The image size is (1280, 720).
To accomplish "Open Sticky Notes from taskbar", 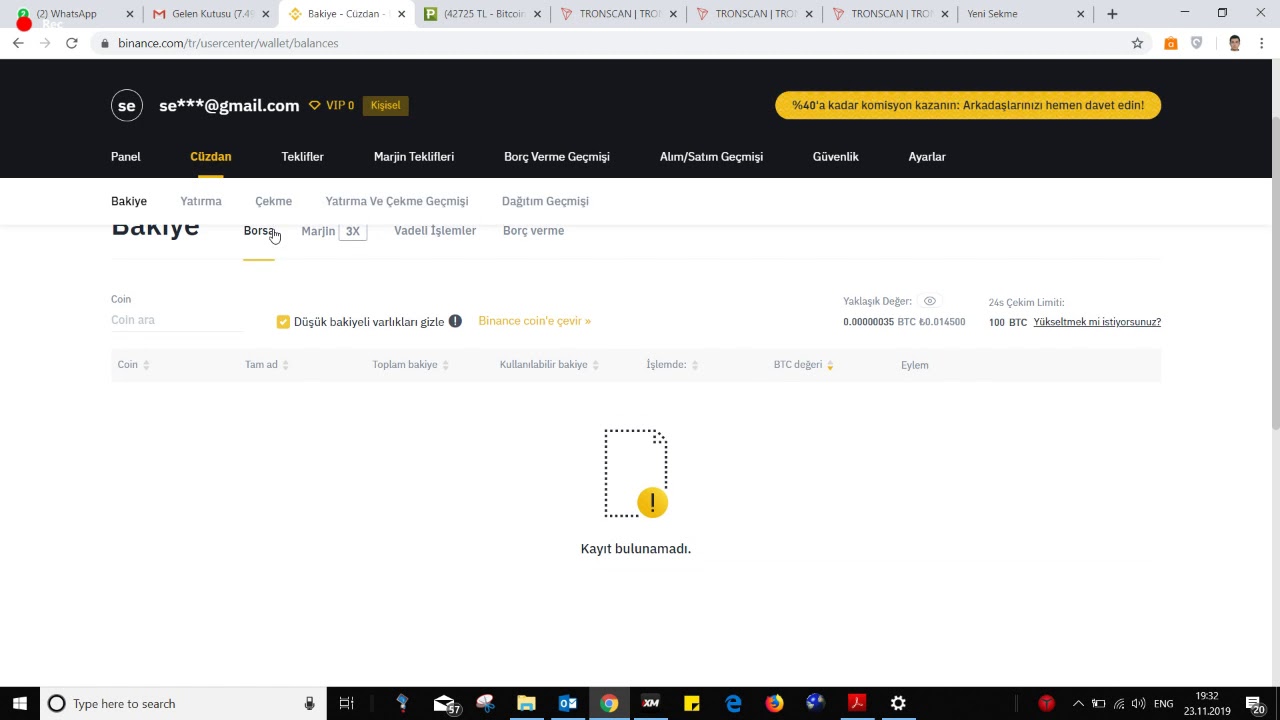I will click(x=692, y=704).
